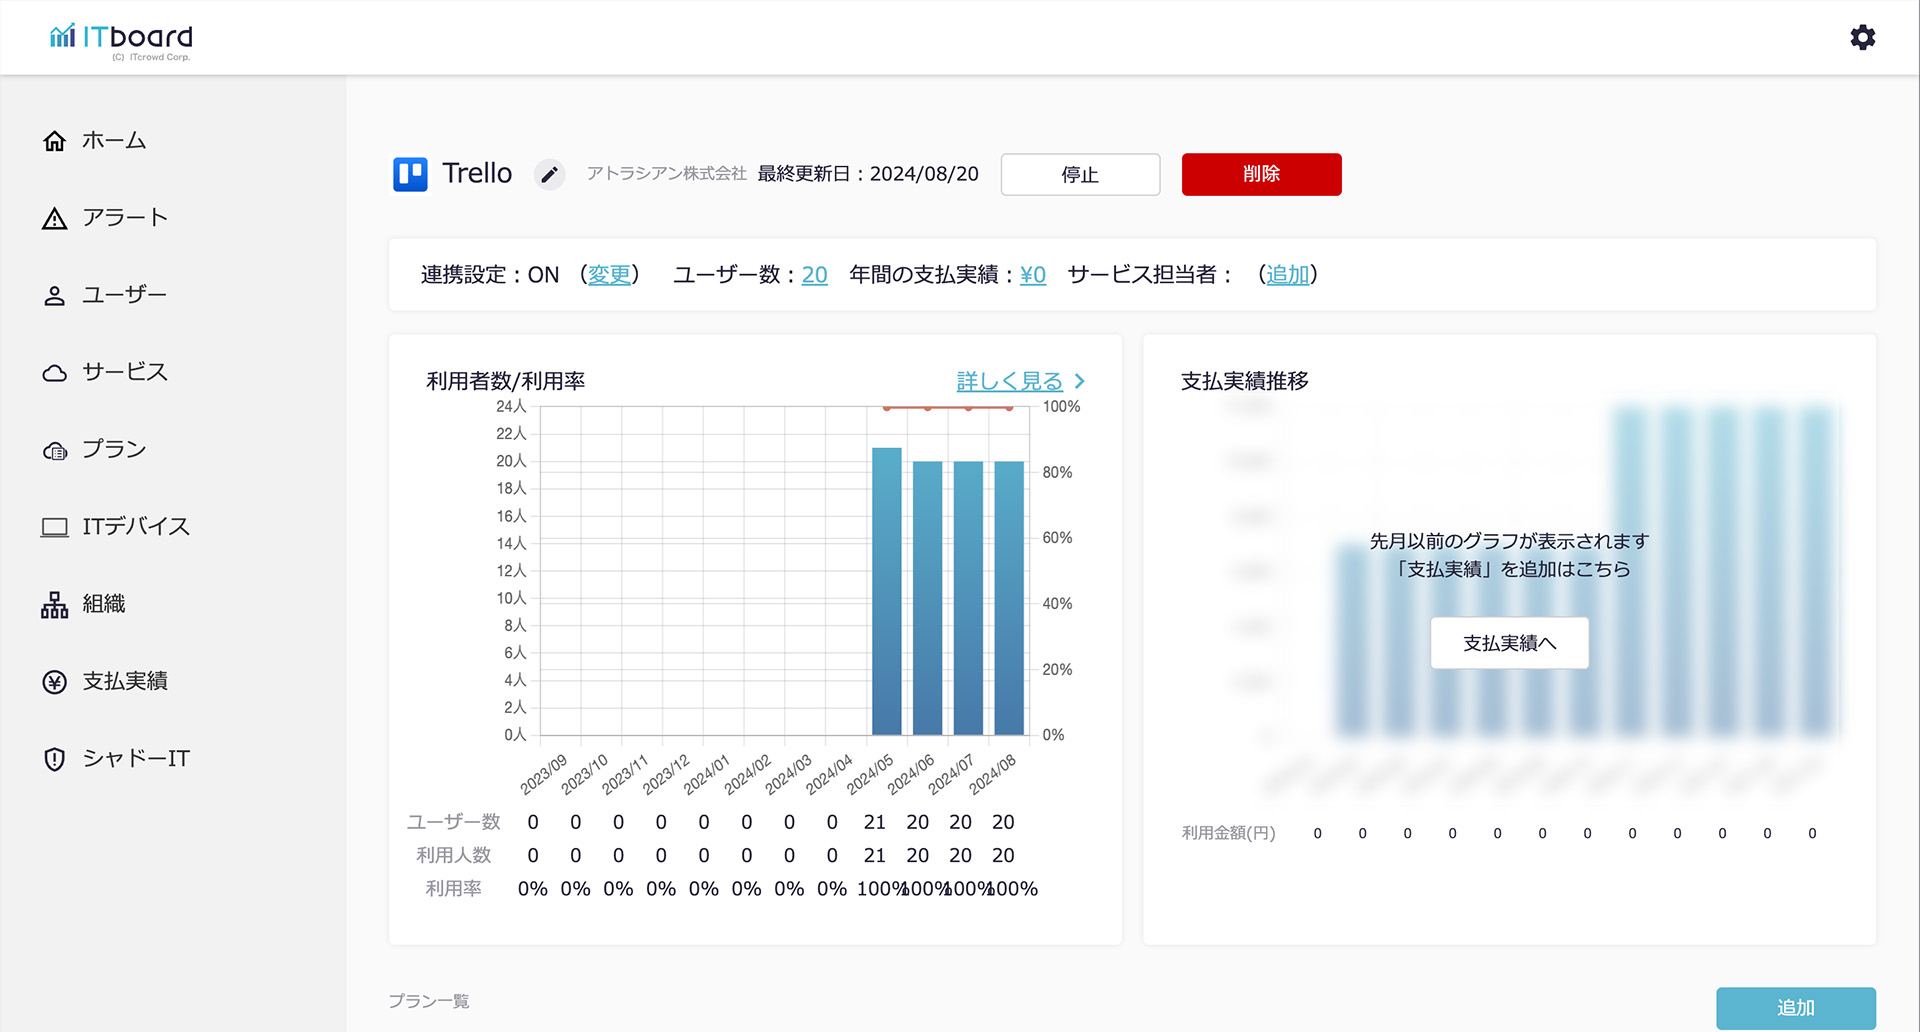Click the pencil edit icon beside Trello
Image resolution: width=1920 pixels, height=1032 pixels.
tap(549, 175)
